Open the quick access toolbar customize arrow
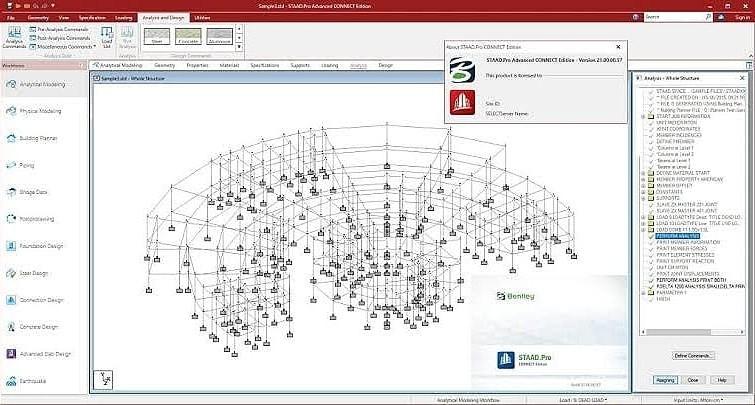This screenshot has width=755, height=405. click(x=53, y=6)
